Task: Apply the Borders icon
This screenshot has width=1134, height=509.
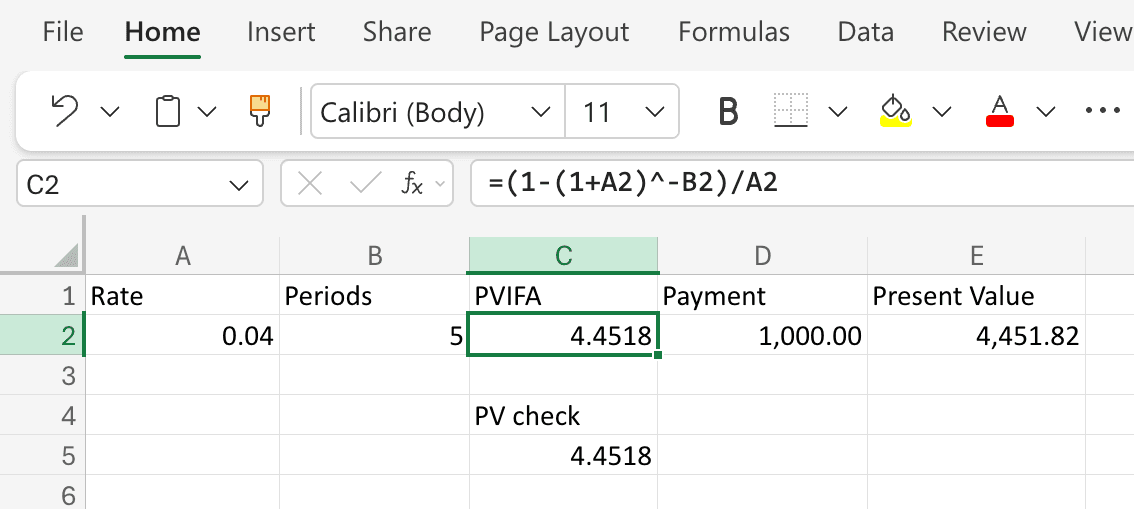Action: click(790, 111)
